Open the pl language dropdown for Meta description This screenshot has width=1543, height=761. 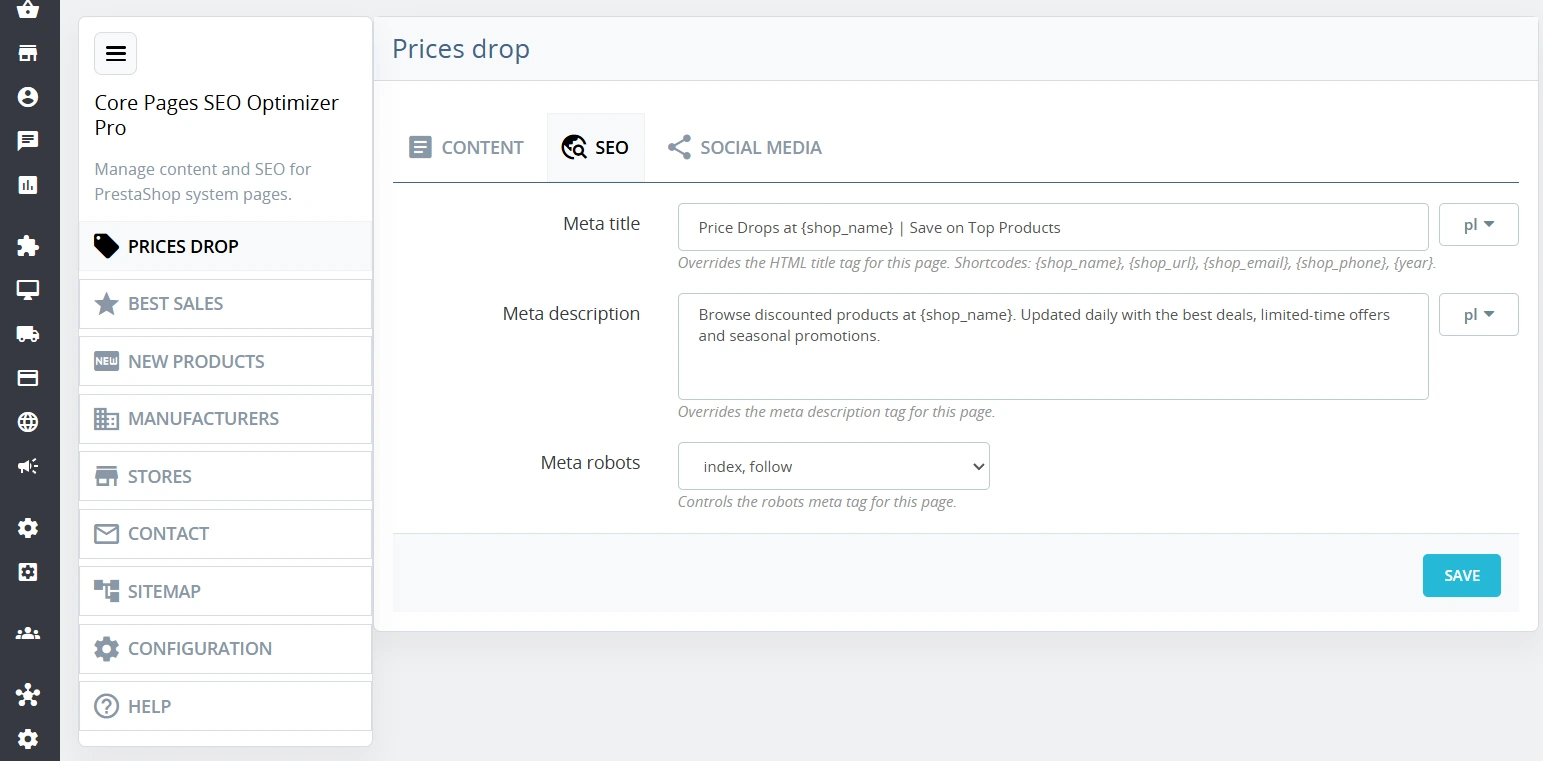1478,315
